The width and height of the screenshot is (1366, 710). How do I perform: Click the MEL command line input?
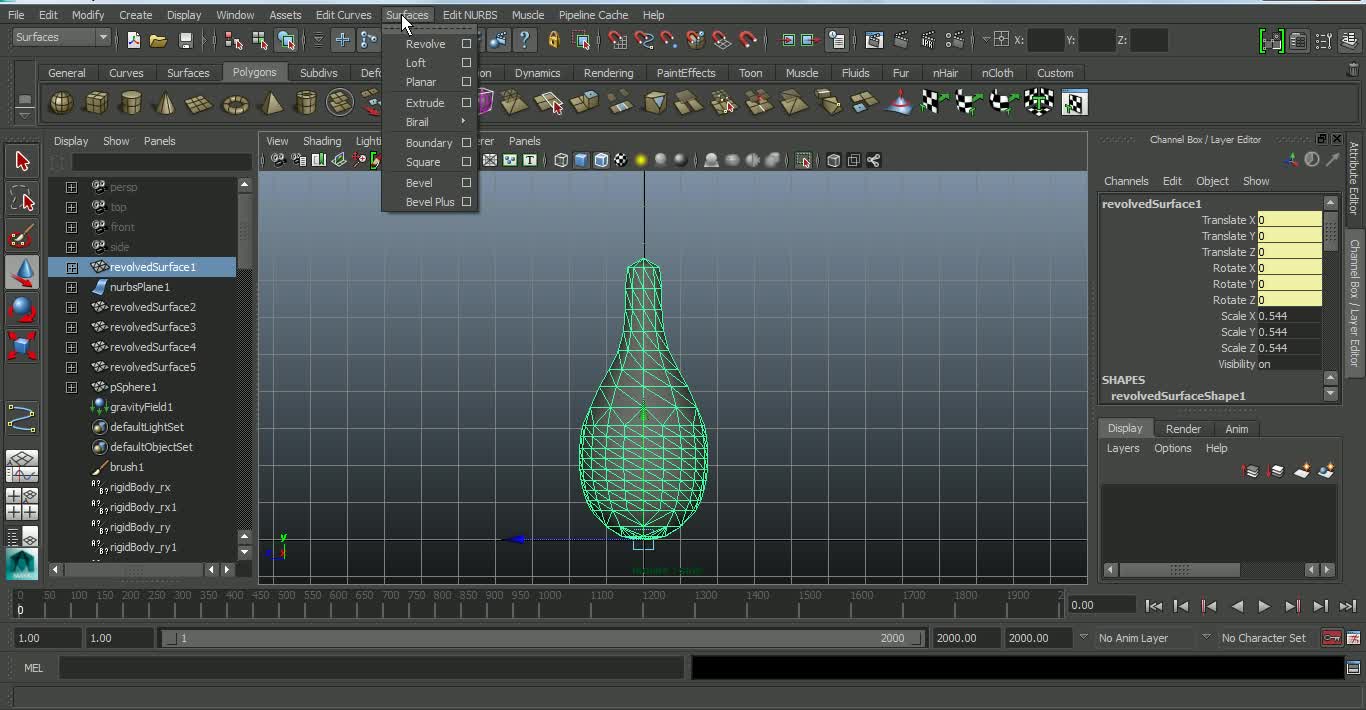(372, 667)
